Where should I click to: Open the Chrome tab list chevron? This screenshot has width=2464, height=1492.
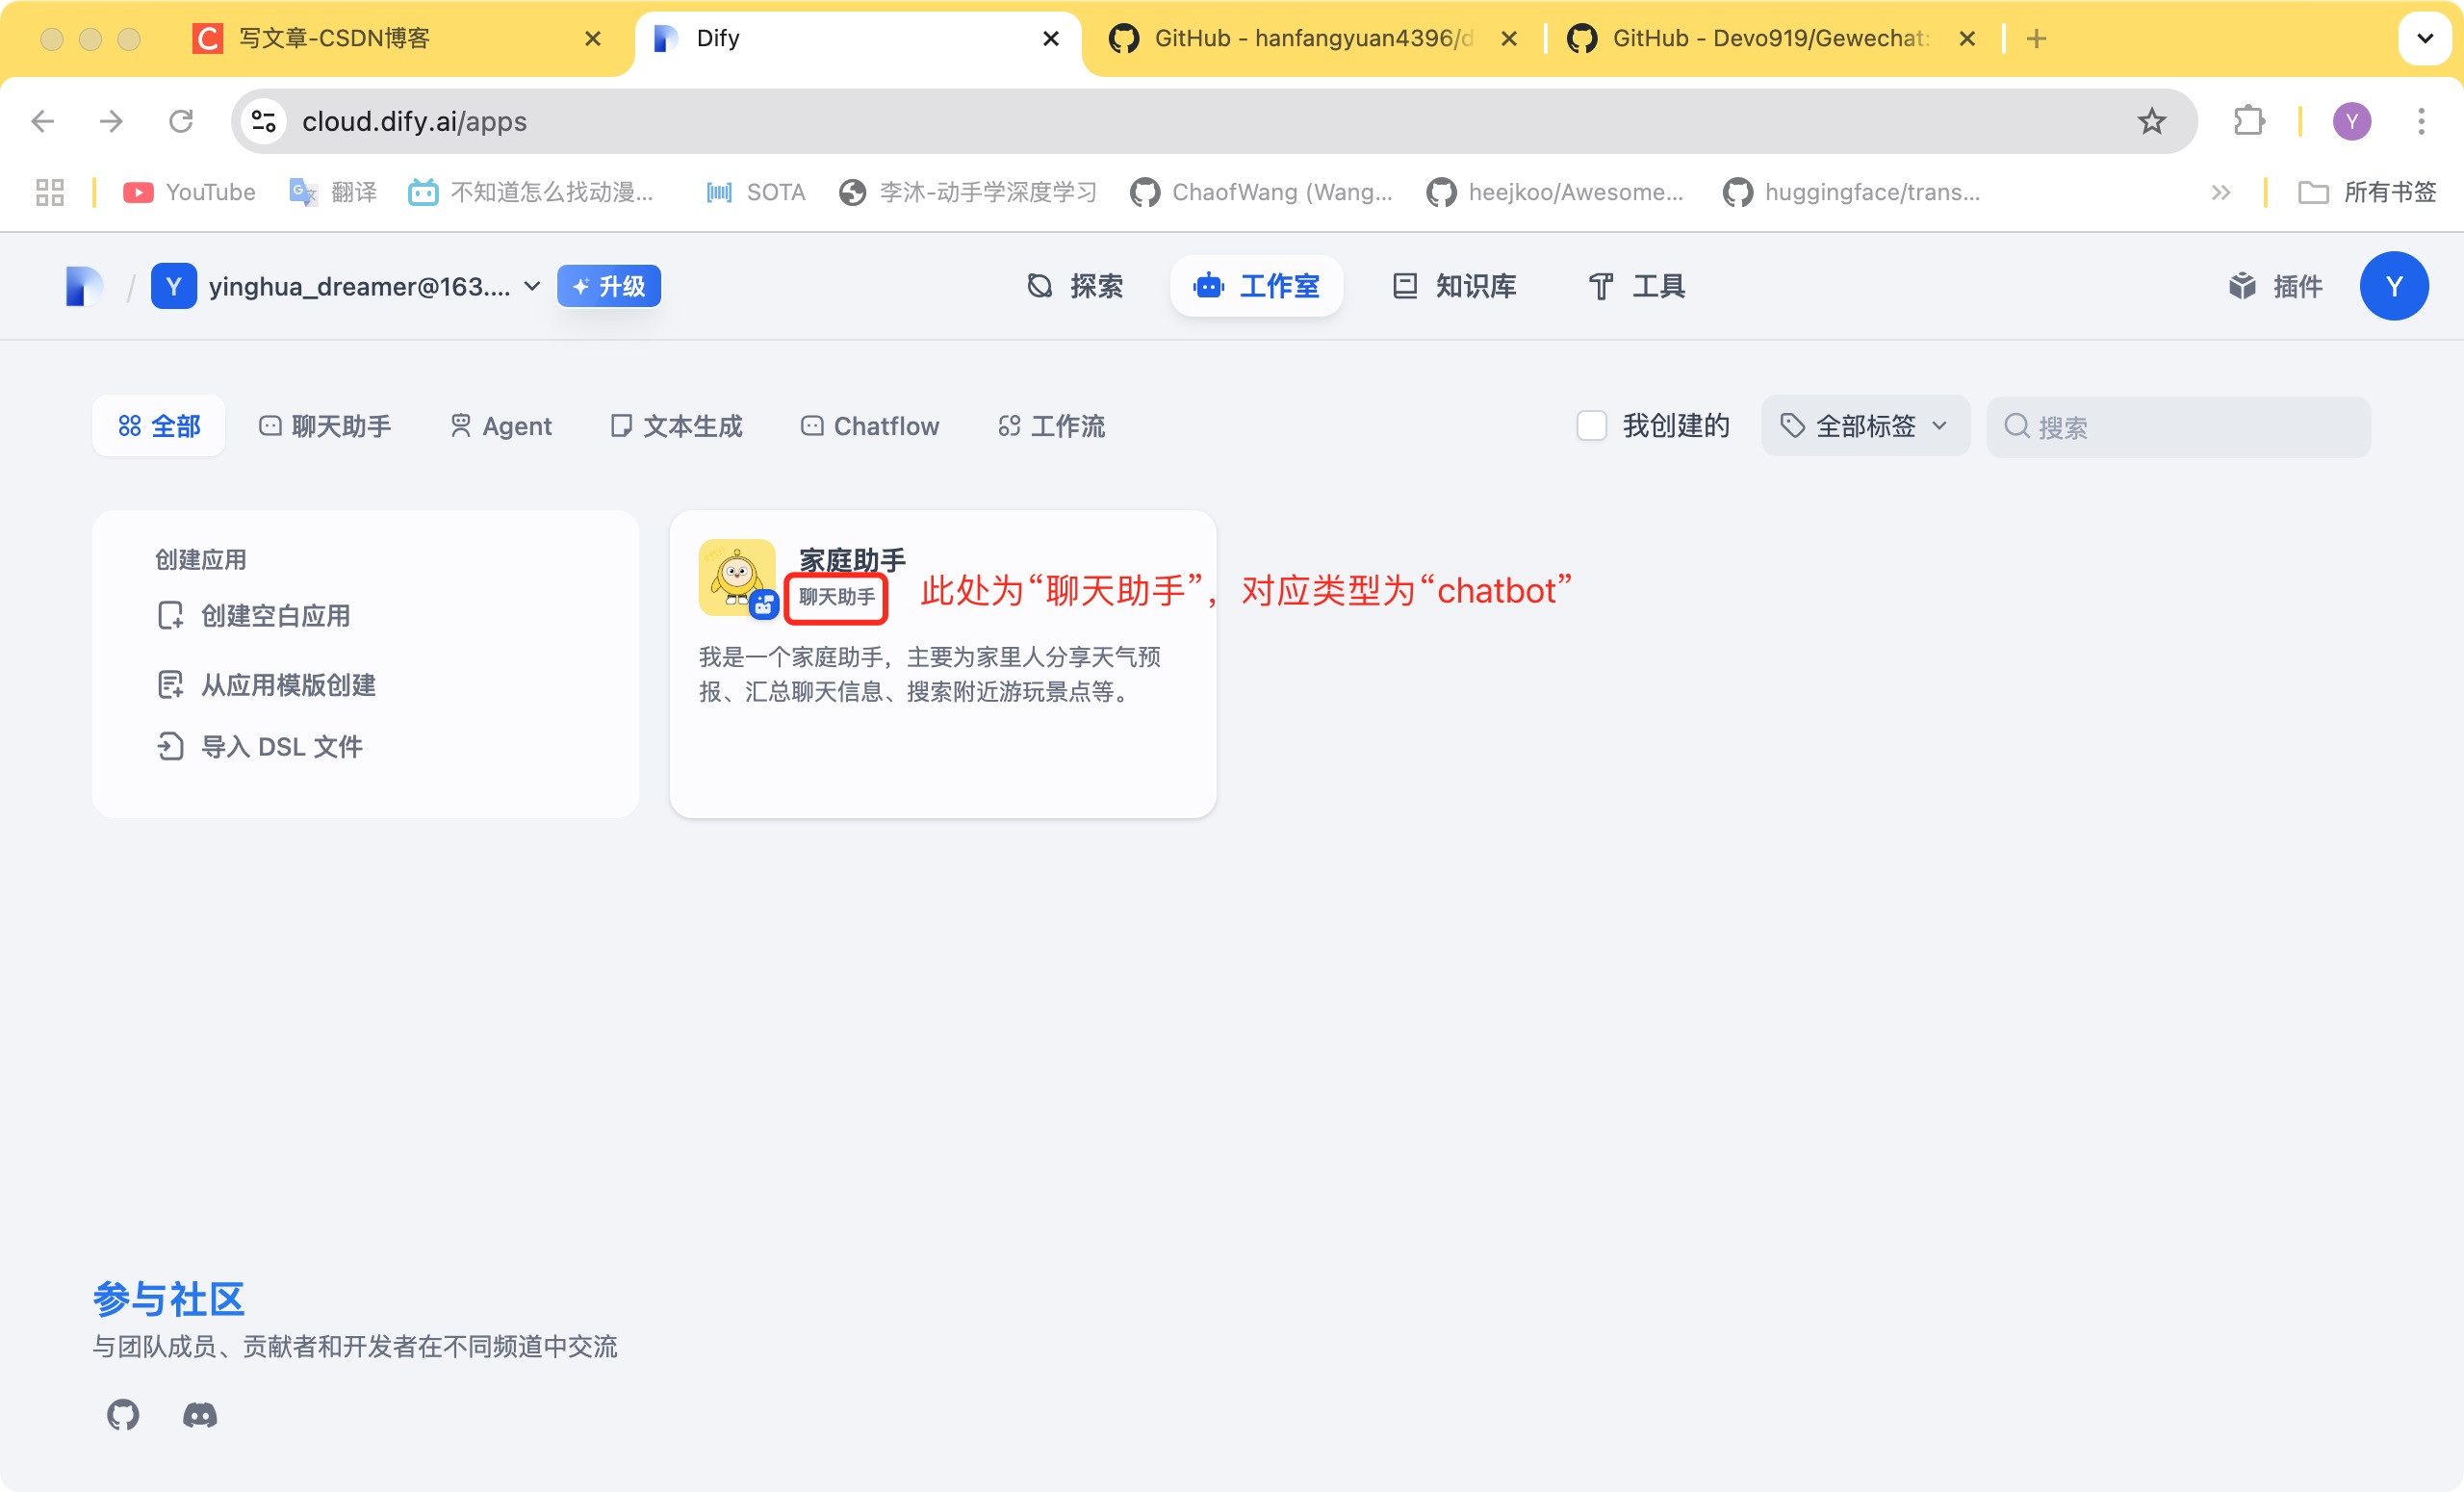[x=2424, y=39]
